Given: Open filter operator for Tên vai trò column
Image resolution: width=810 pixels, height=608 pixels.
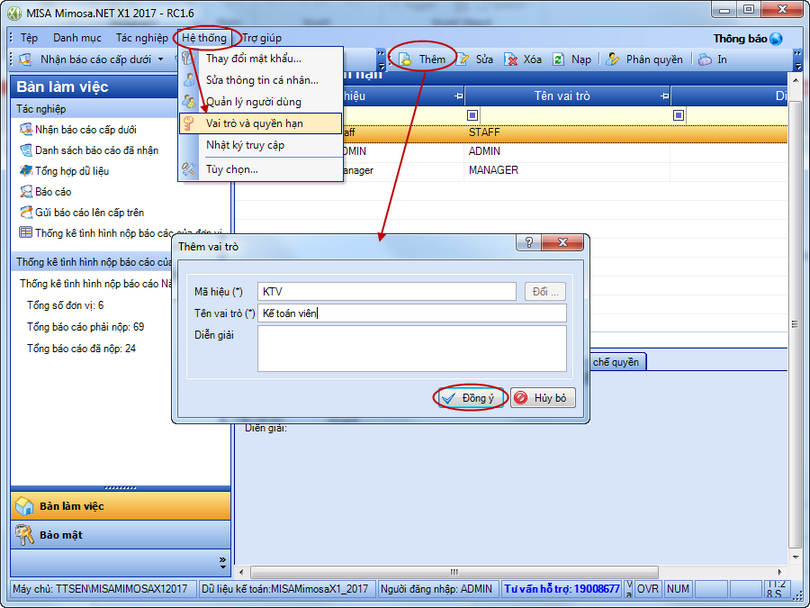Looking at the screenshot, I should (678, 115).
